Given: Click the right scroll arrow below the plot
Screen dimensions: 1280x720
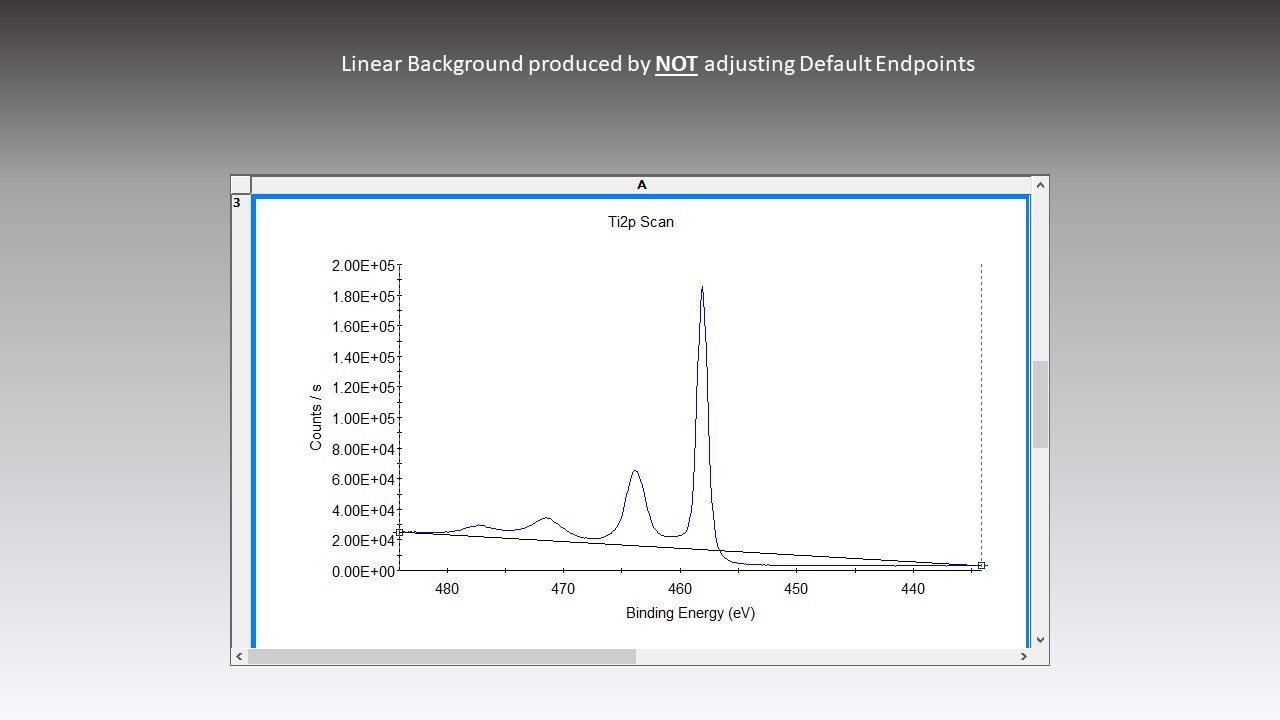Looking at the screenshot, I should tap(1024, 657).
